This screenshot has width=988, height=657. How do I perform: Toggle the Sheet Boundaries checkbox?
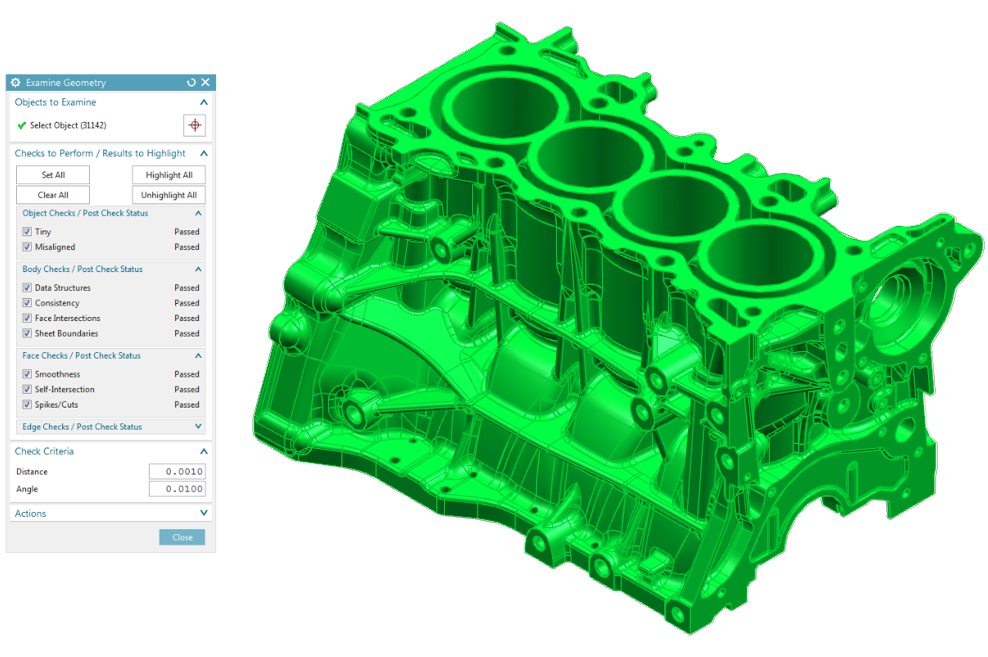coord(27,333)
